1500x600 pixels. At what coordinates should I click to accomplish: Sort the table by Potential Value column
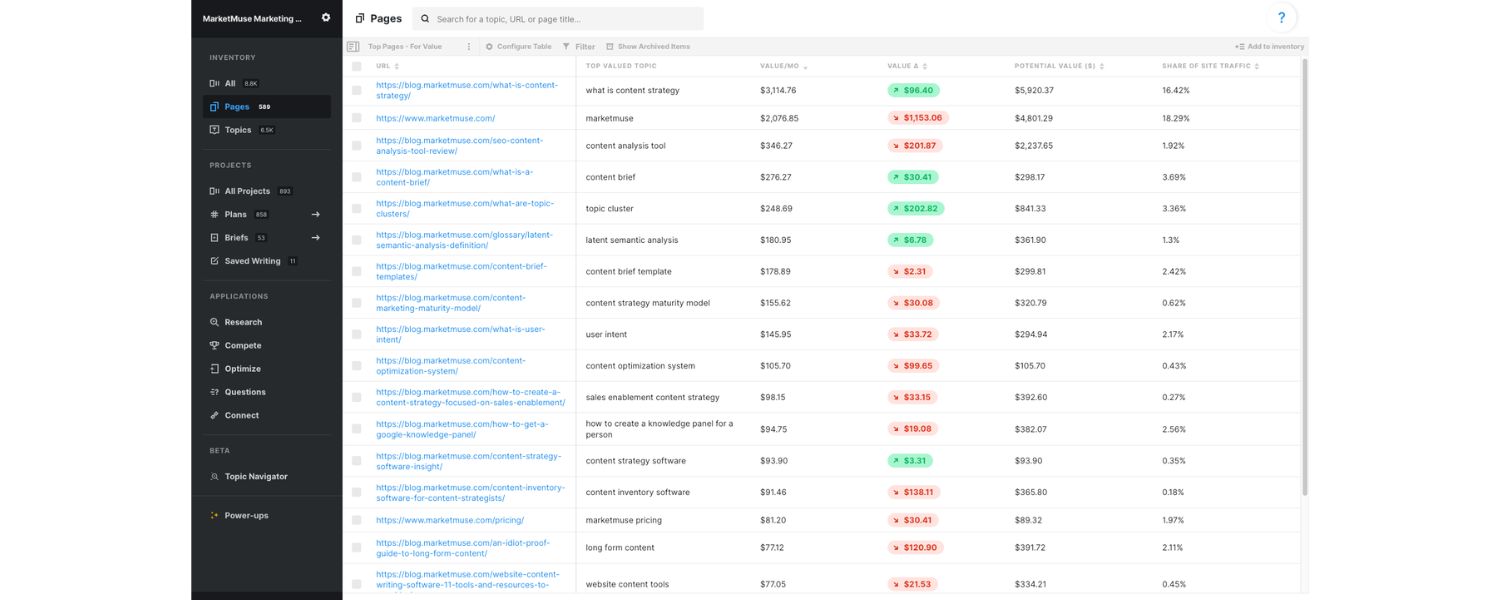pos(1102,64)
